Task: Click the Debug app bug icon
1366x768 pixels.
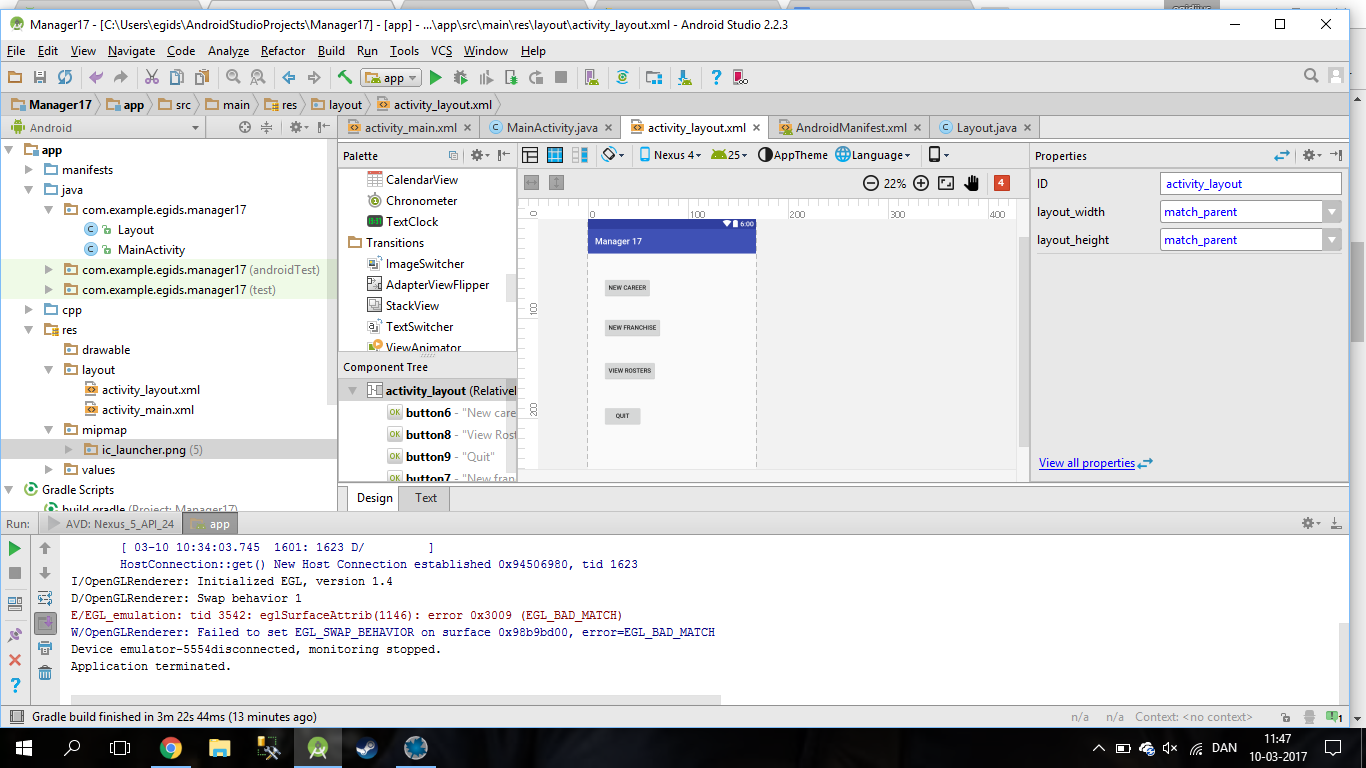Action: [461, 77]
